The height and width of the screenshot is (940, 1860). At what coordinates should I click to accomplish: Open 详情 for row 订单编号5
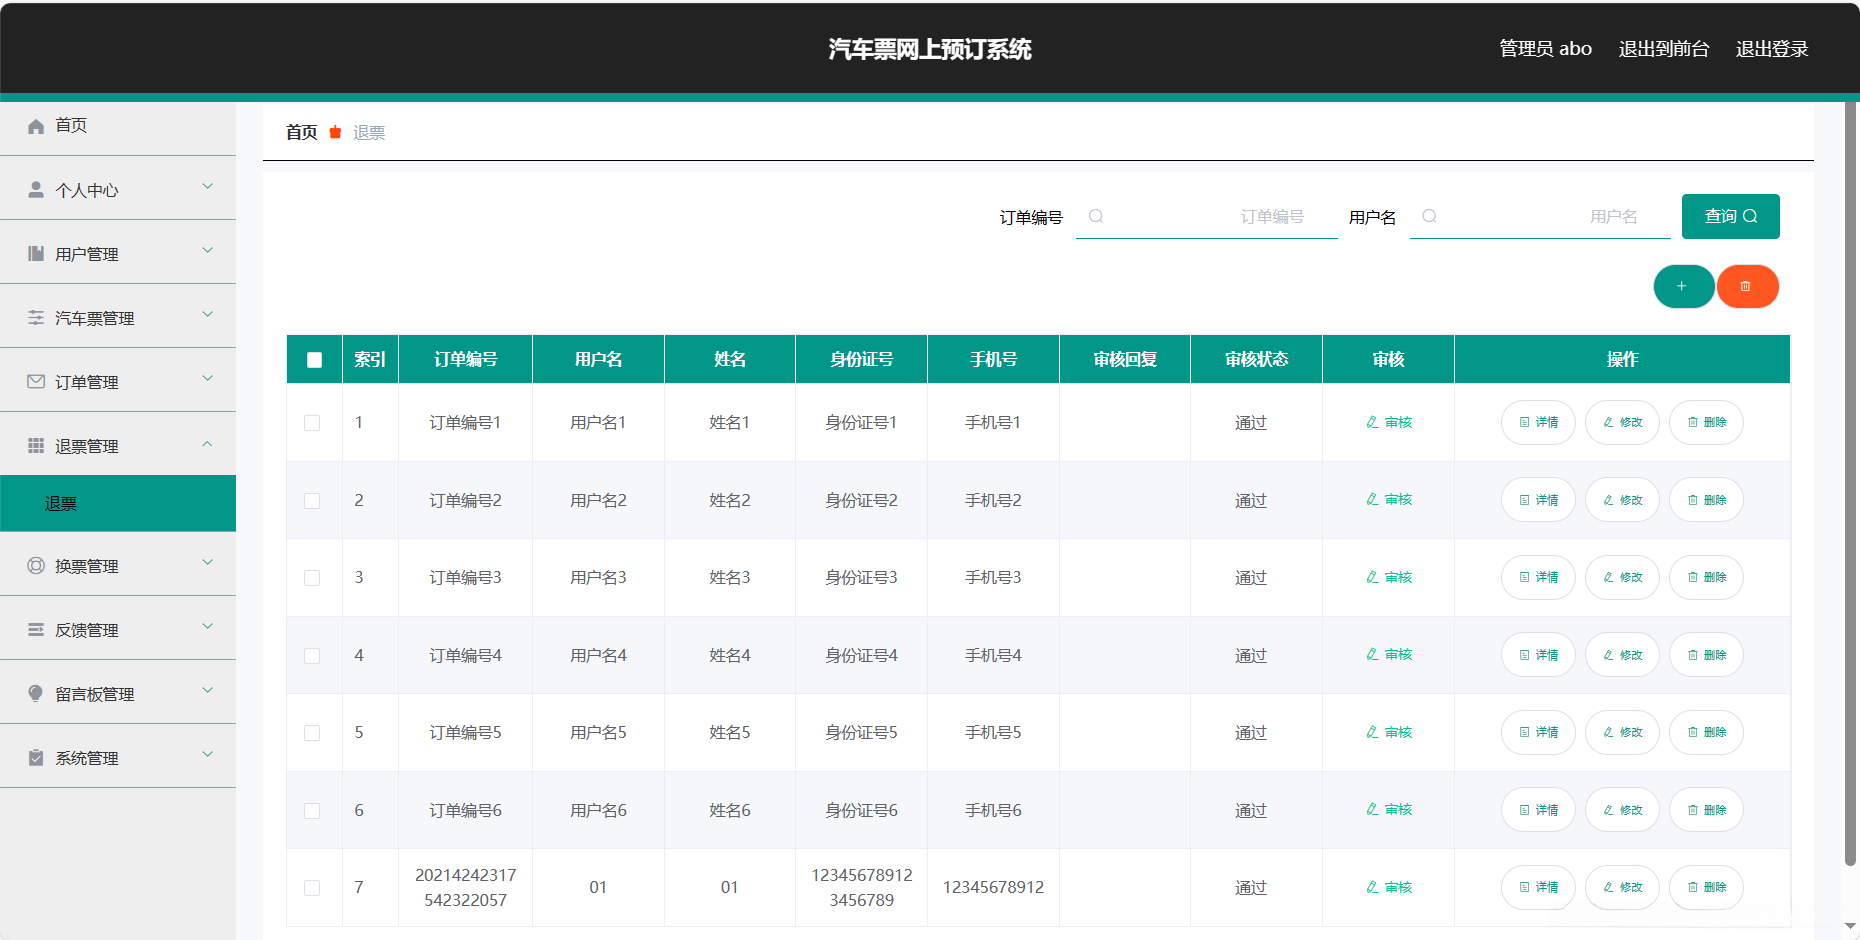click(1538, 732)
